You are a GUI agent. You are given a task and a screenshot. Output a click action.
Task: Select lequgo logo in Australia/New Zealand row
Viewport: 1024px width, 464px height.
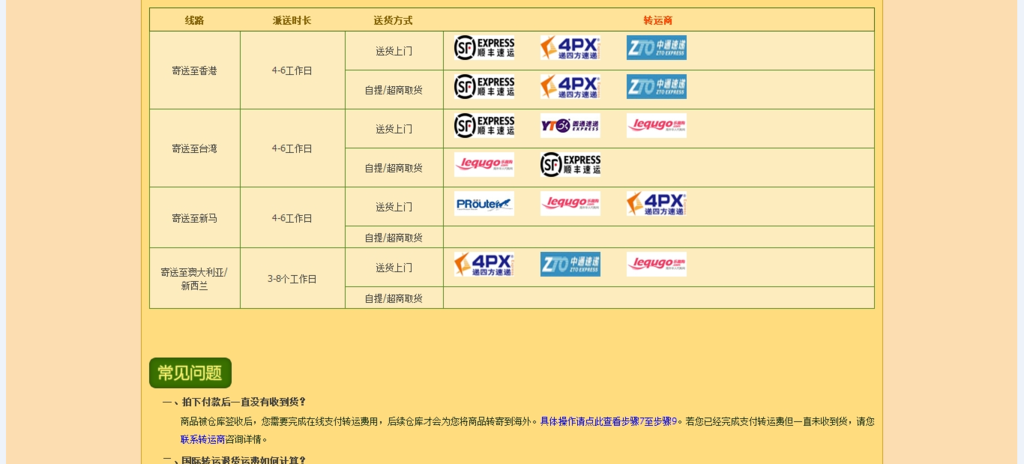click(x=656, y=264)
